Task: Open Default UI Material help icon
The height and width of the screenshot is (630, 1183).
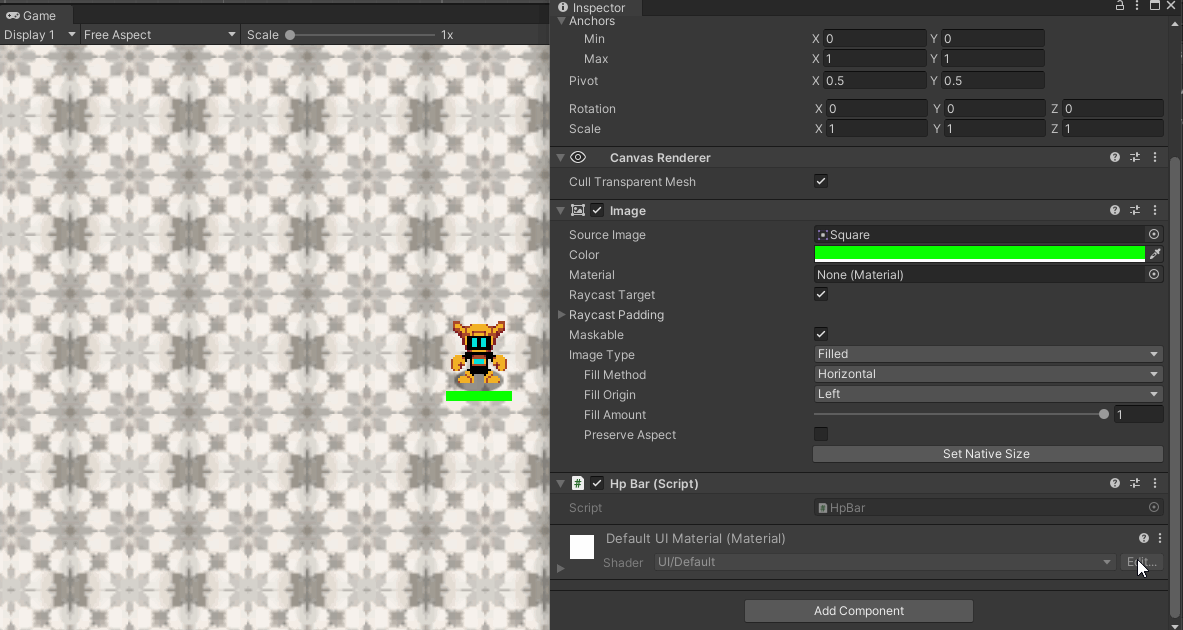Action: pos(1144,538)
